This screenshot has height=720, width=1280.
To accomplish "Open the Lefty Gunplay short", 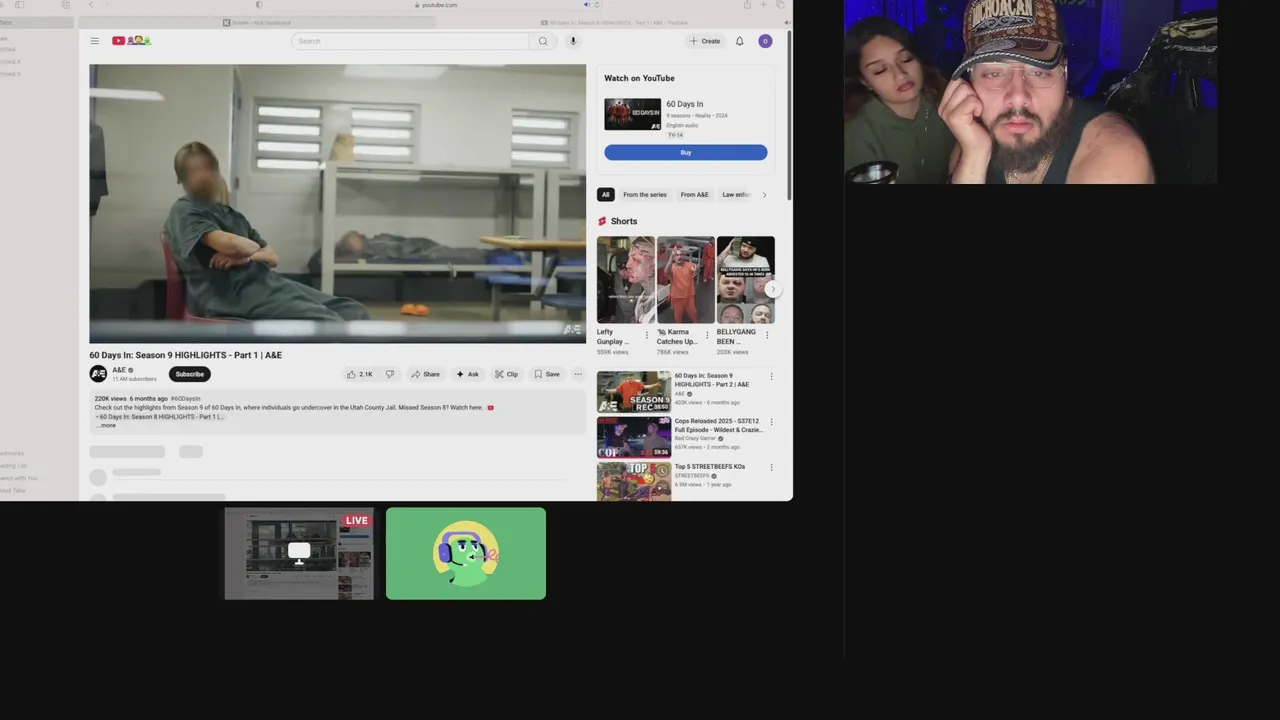I will [626, 280].
